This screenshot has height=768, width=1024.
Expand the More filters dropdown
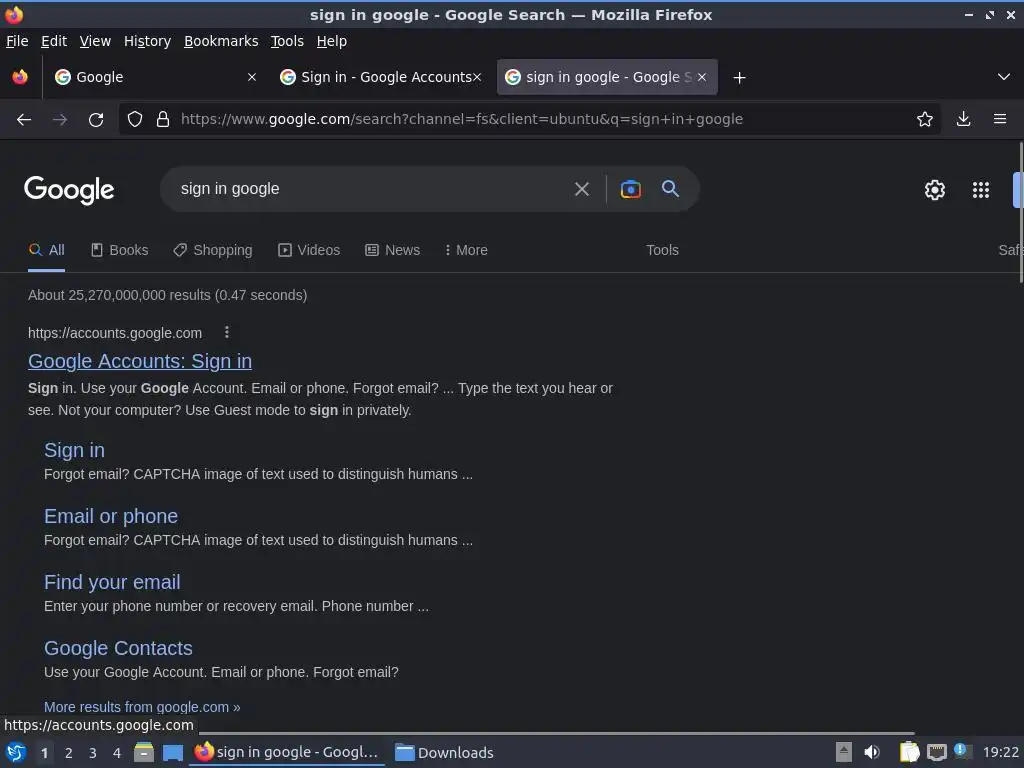click(466, 250)
